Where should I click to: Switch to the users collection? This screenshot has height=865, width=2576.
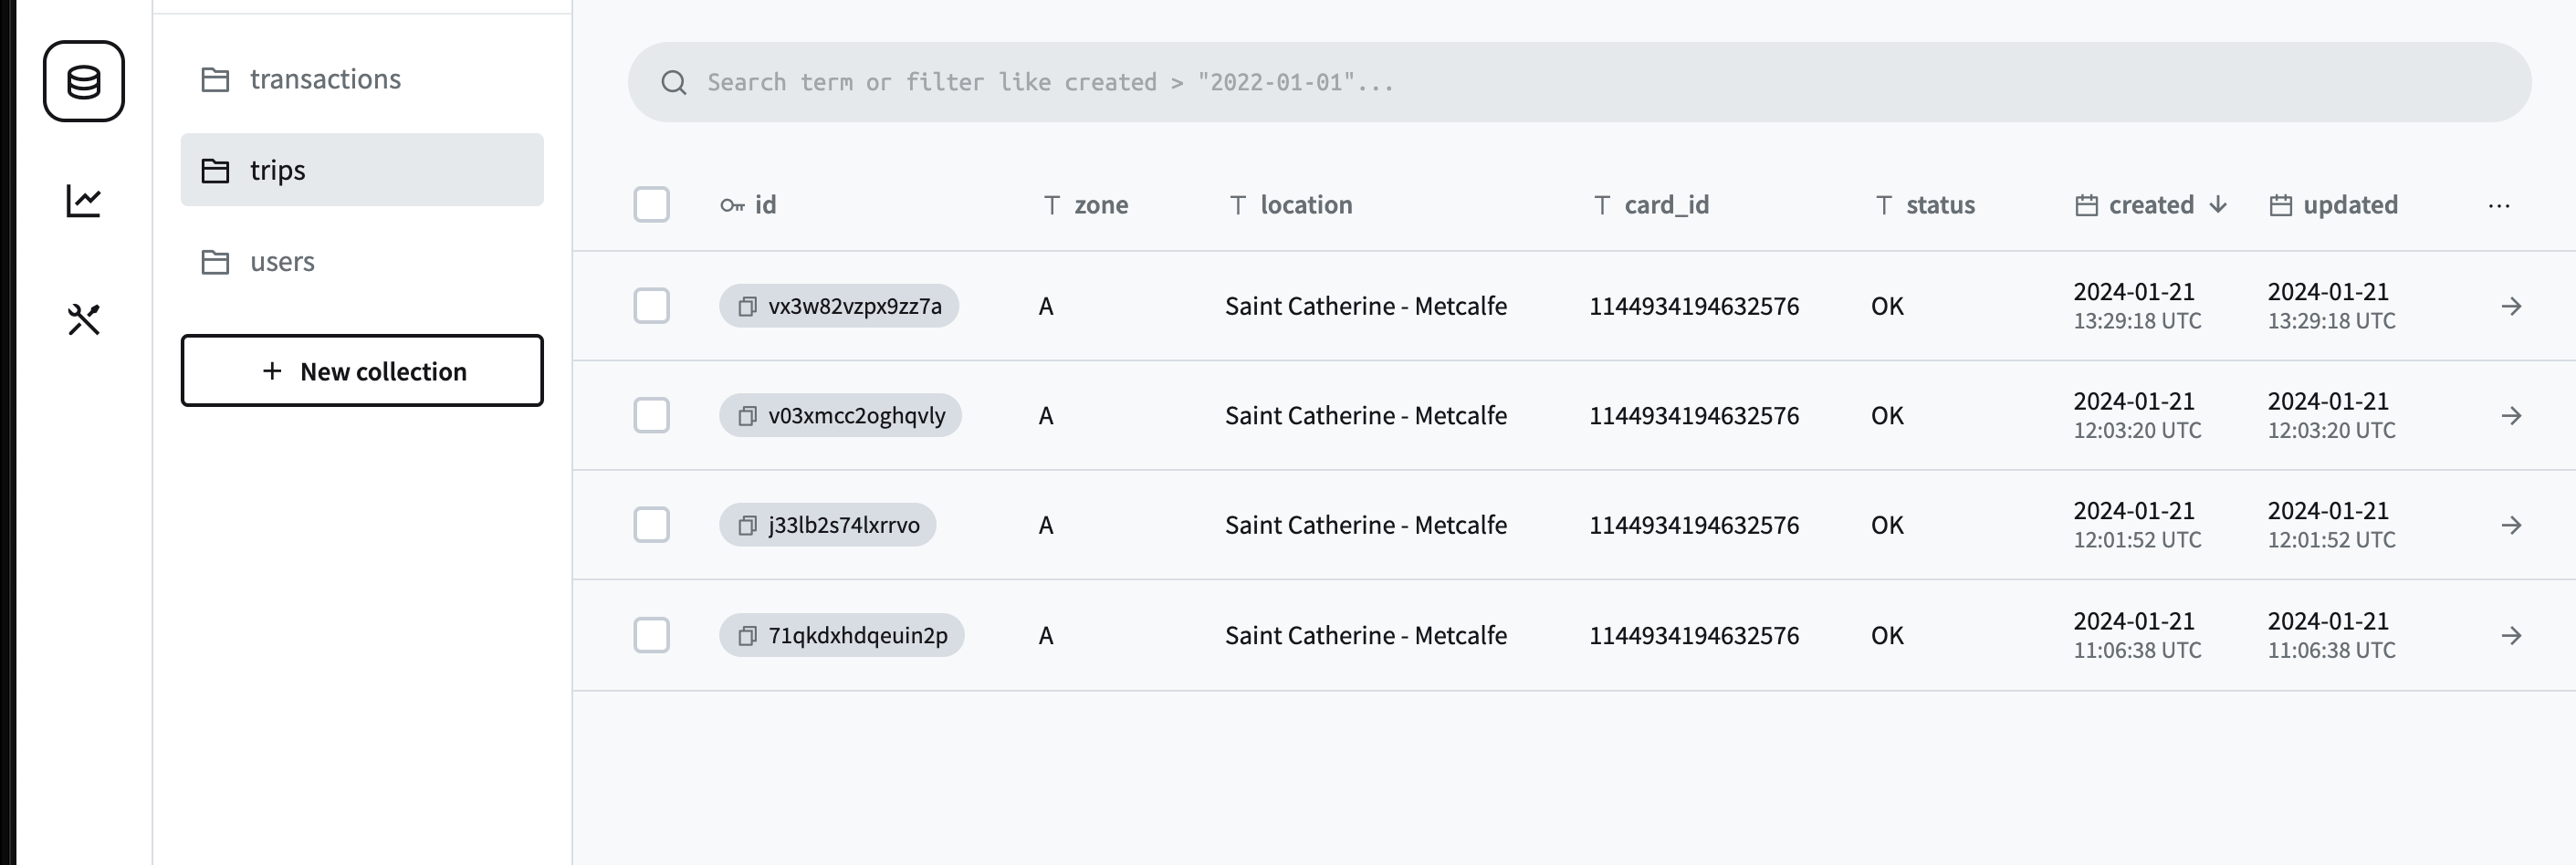[282, 262]
